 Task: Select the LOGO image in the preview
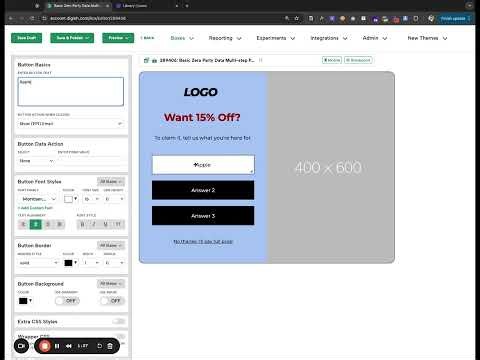coord(201,92)
